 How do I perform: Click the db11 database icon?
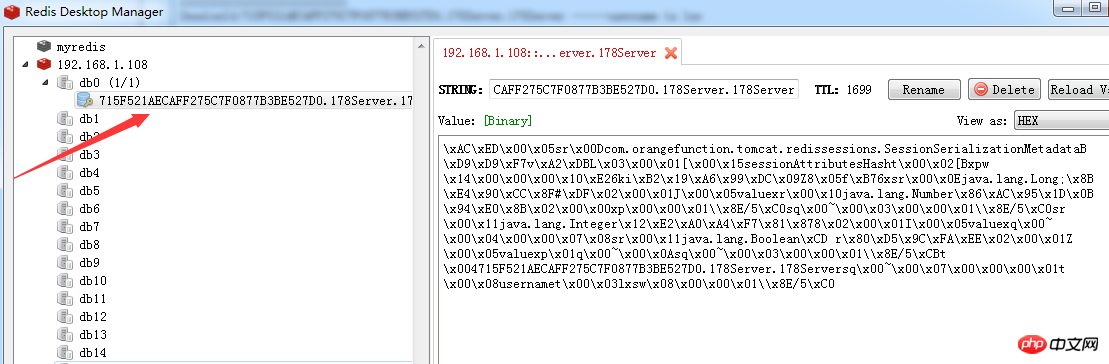click(x=65, y=298)
